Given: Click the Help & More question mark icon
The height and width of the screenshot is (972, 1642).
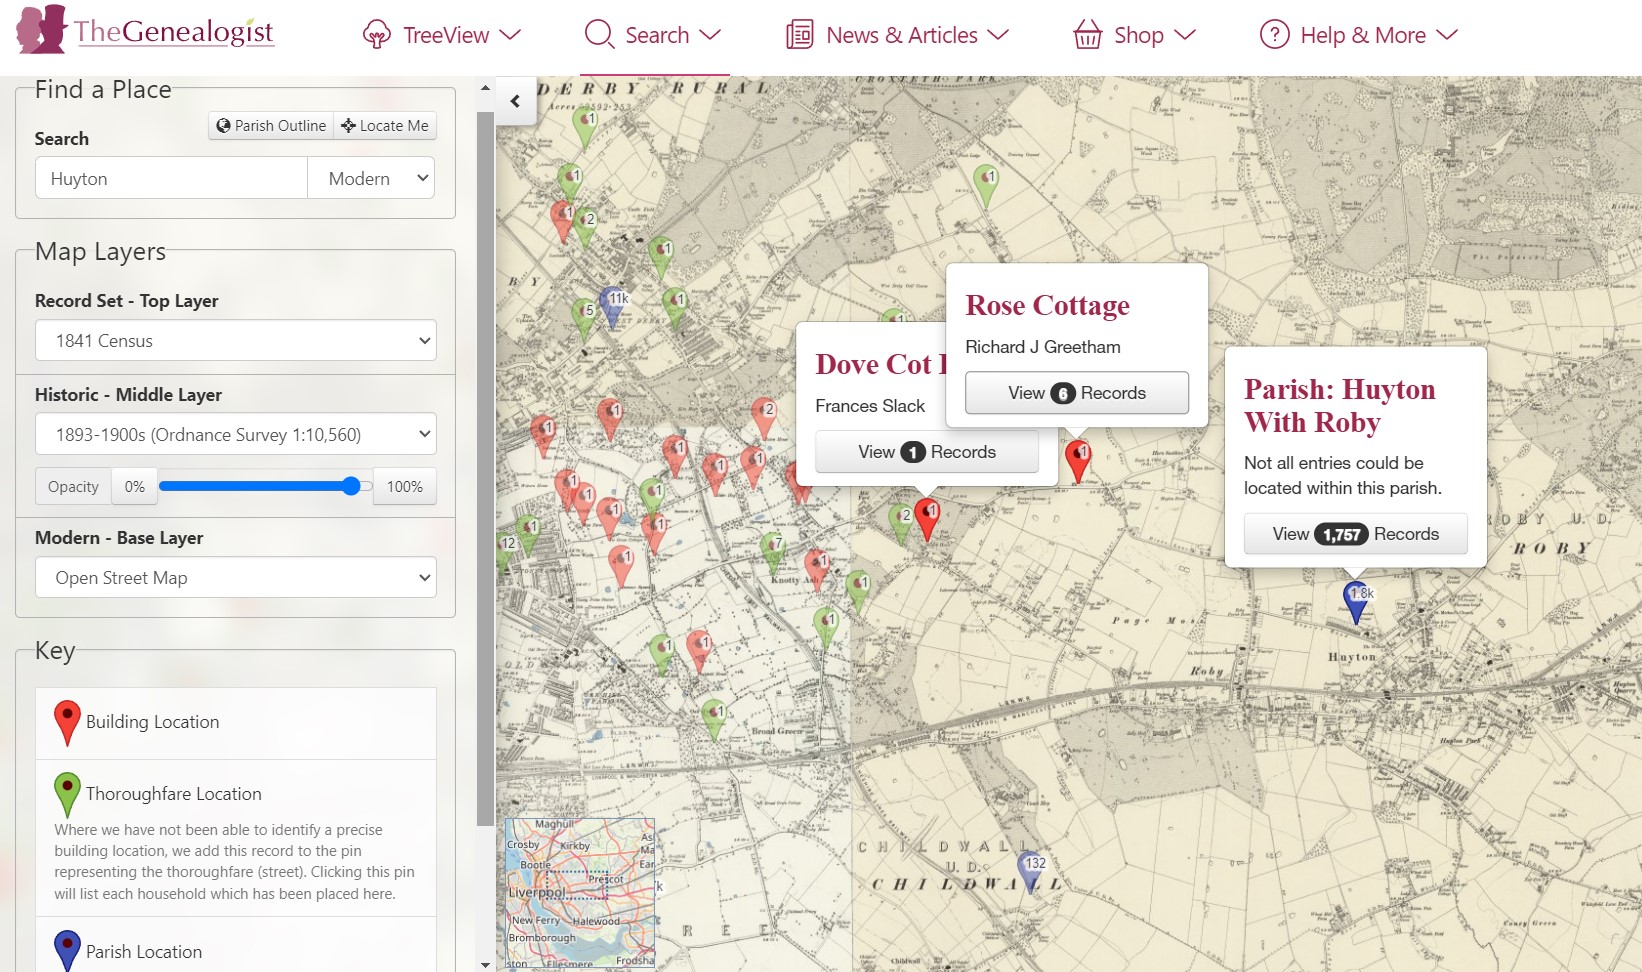Looking at the screenshot, I should (x=1273, y=34).
